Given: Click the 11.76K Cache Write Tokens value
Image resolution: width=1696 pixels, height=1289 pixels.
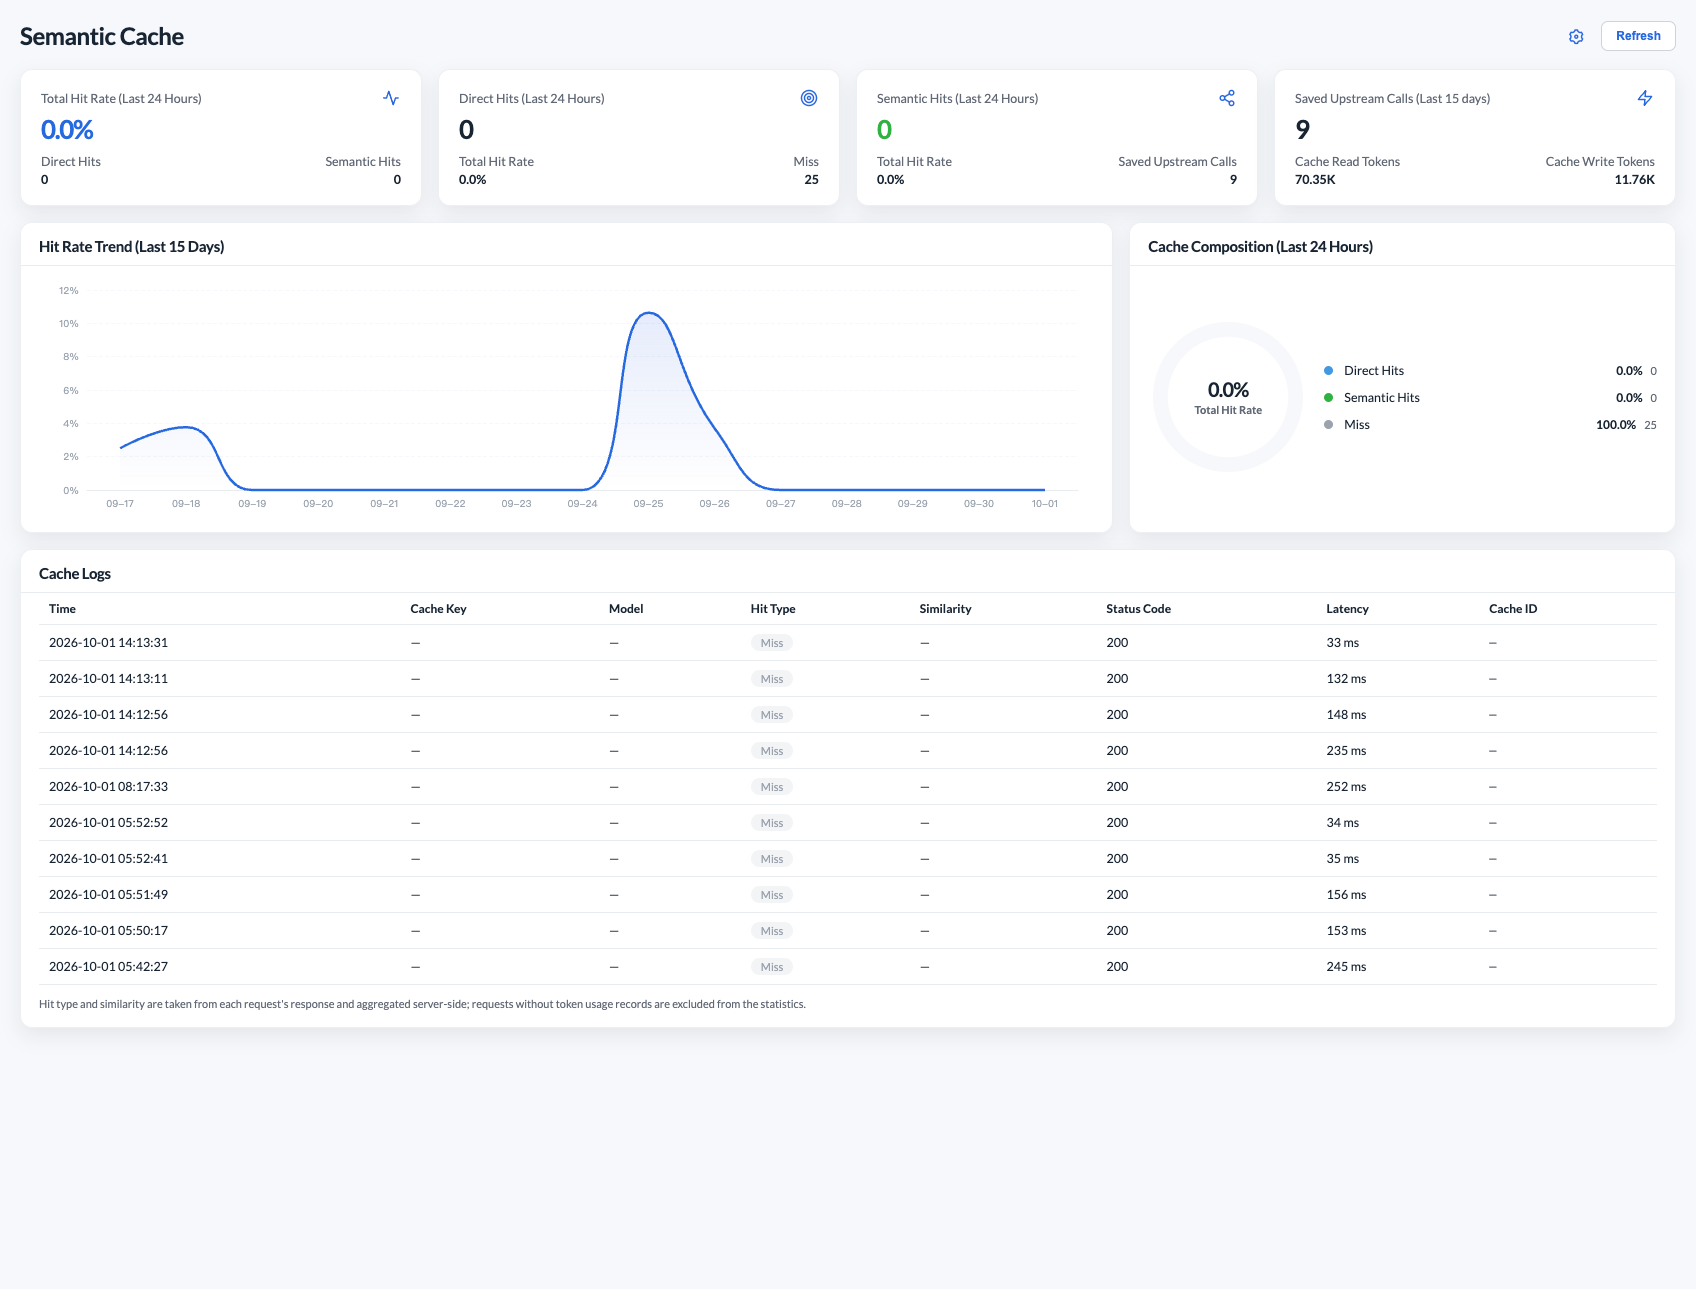Looking at the screenshot, I should [1635, 180].
